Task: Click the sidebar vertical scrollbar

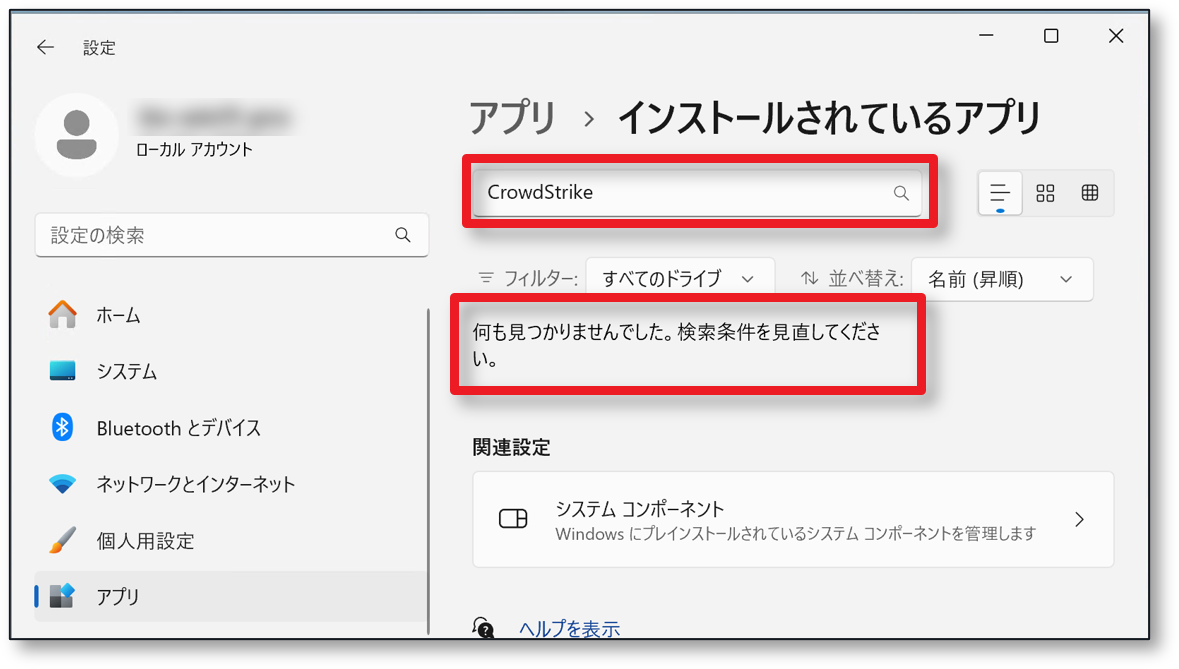Action: [429, 472]
